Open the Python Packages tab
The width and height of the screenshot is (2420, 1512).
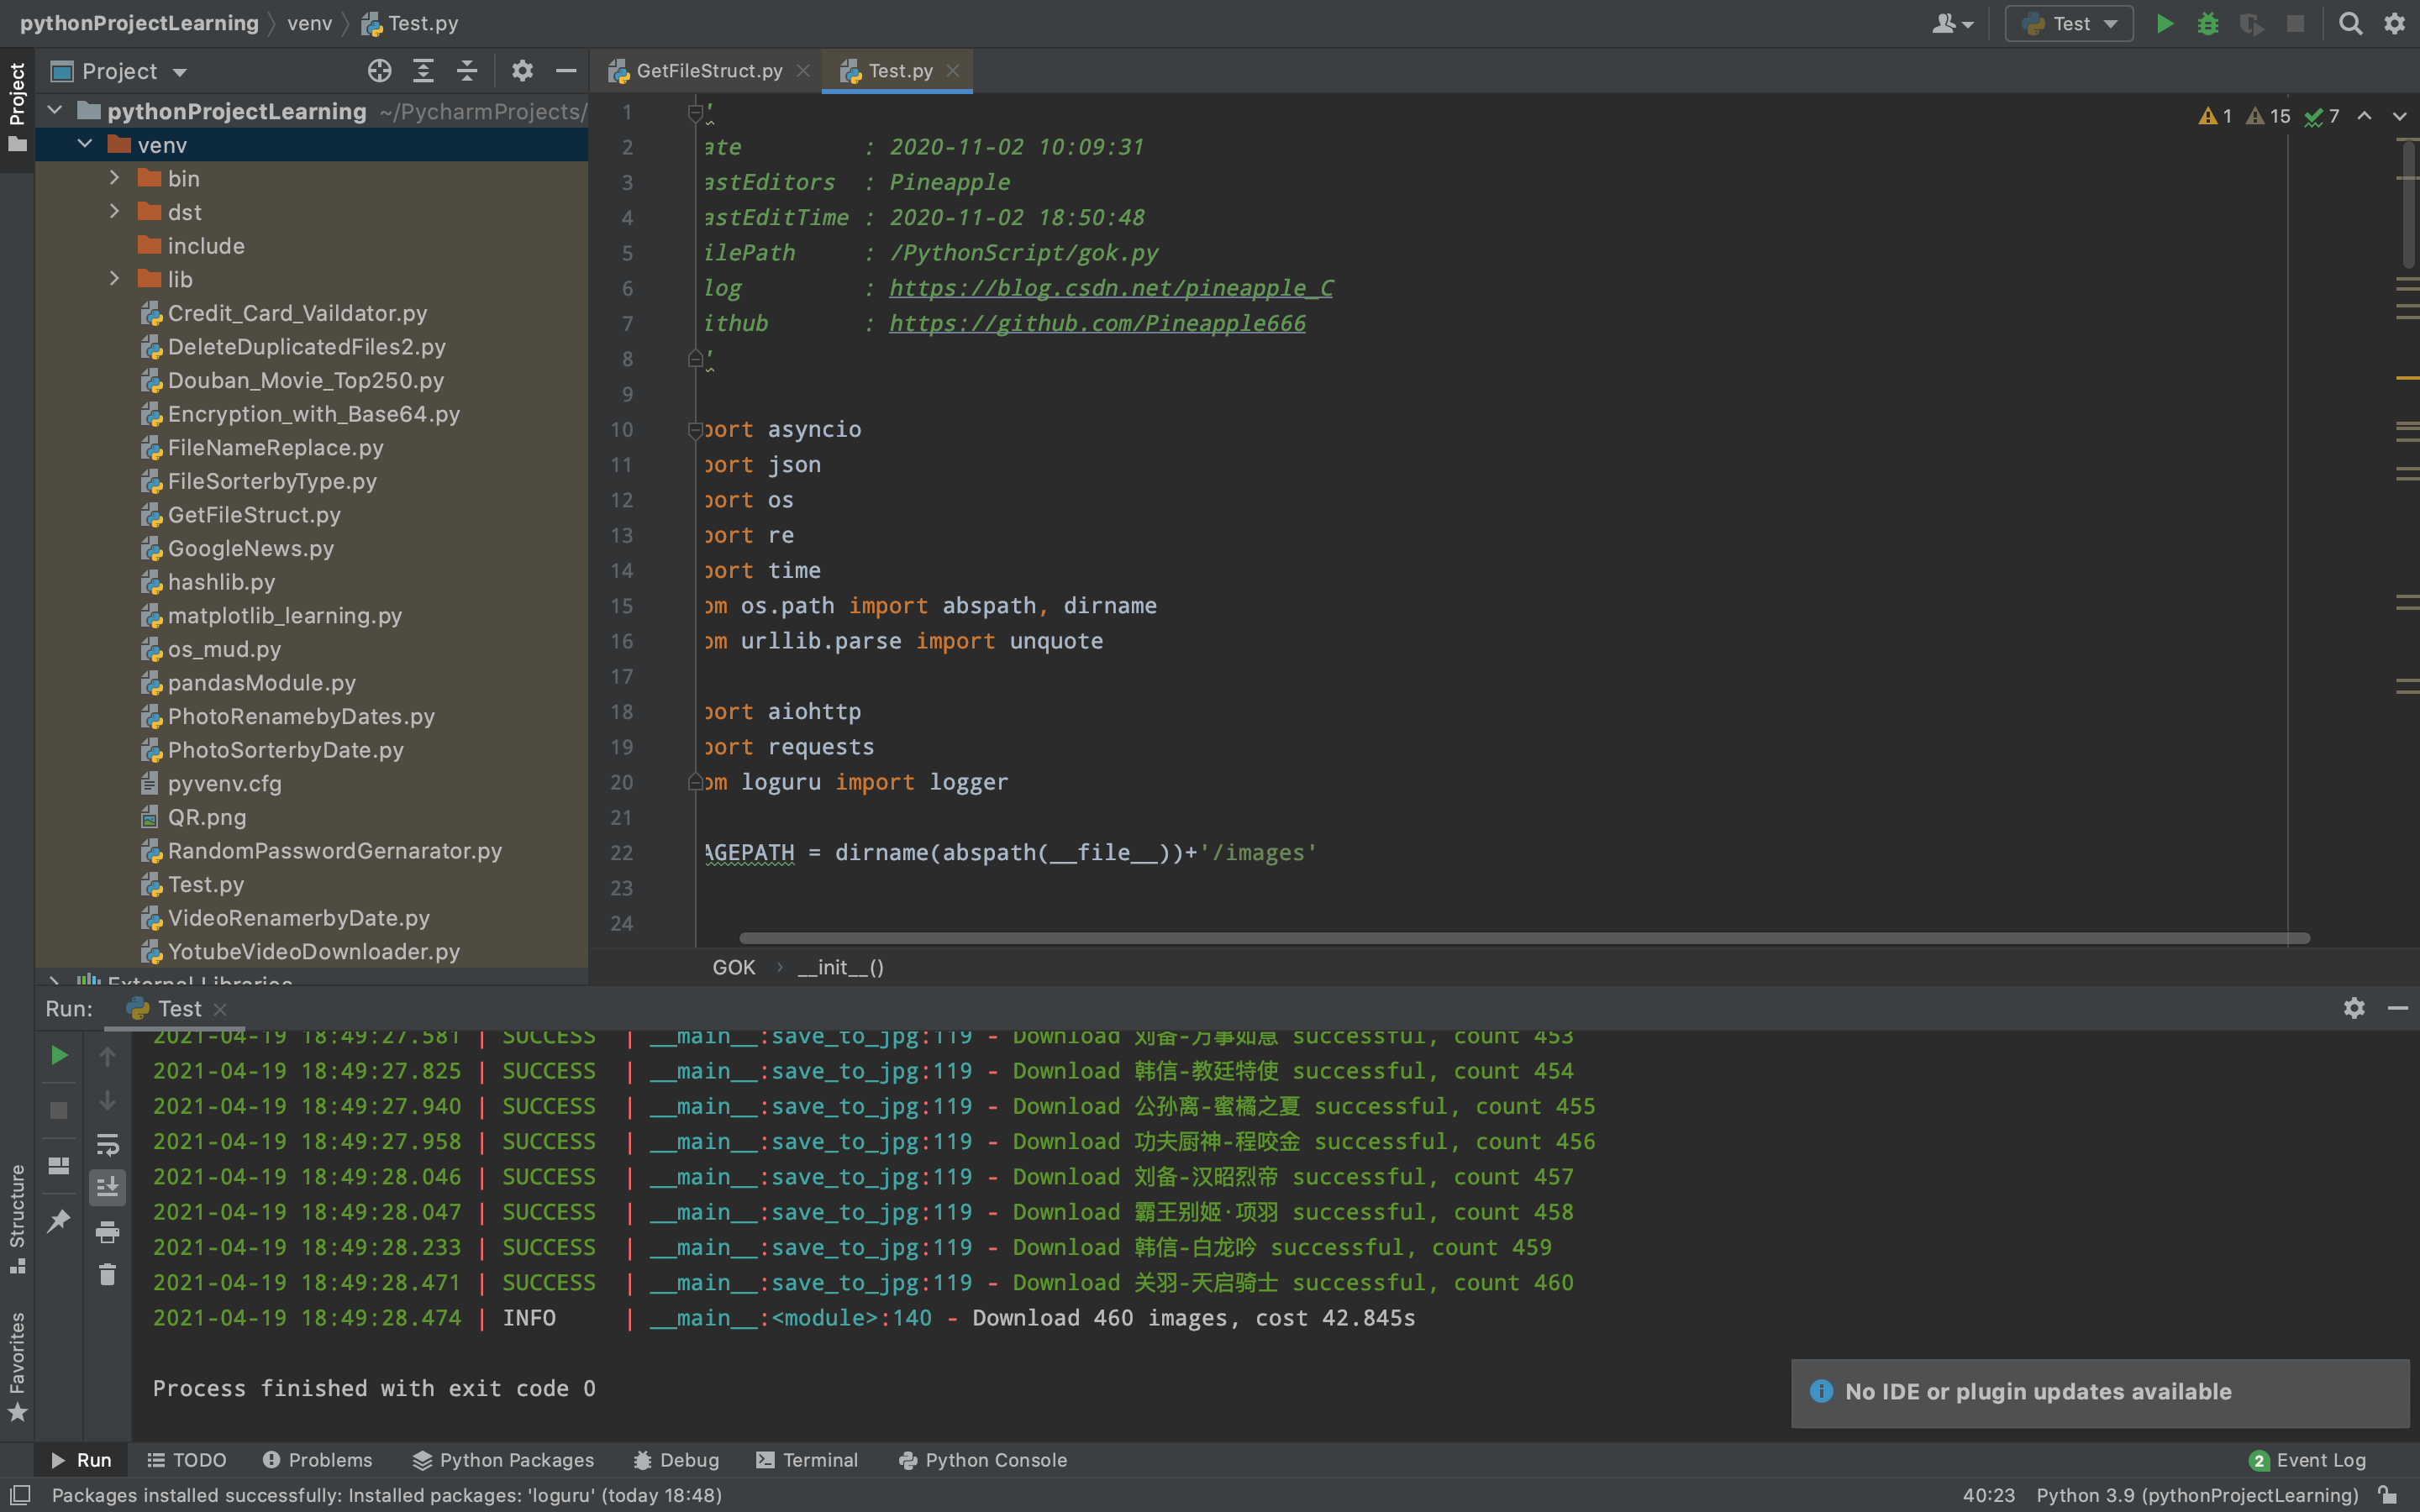point(503,1460)
